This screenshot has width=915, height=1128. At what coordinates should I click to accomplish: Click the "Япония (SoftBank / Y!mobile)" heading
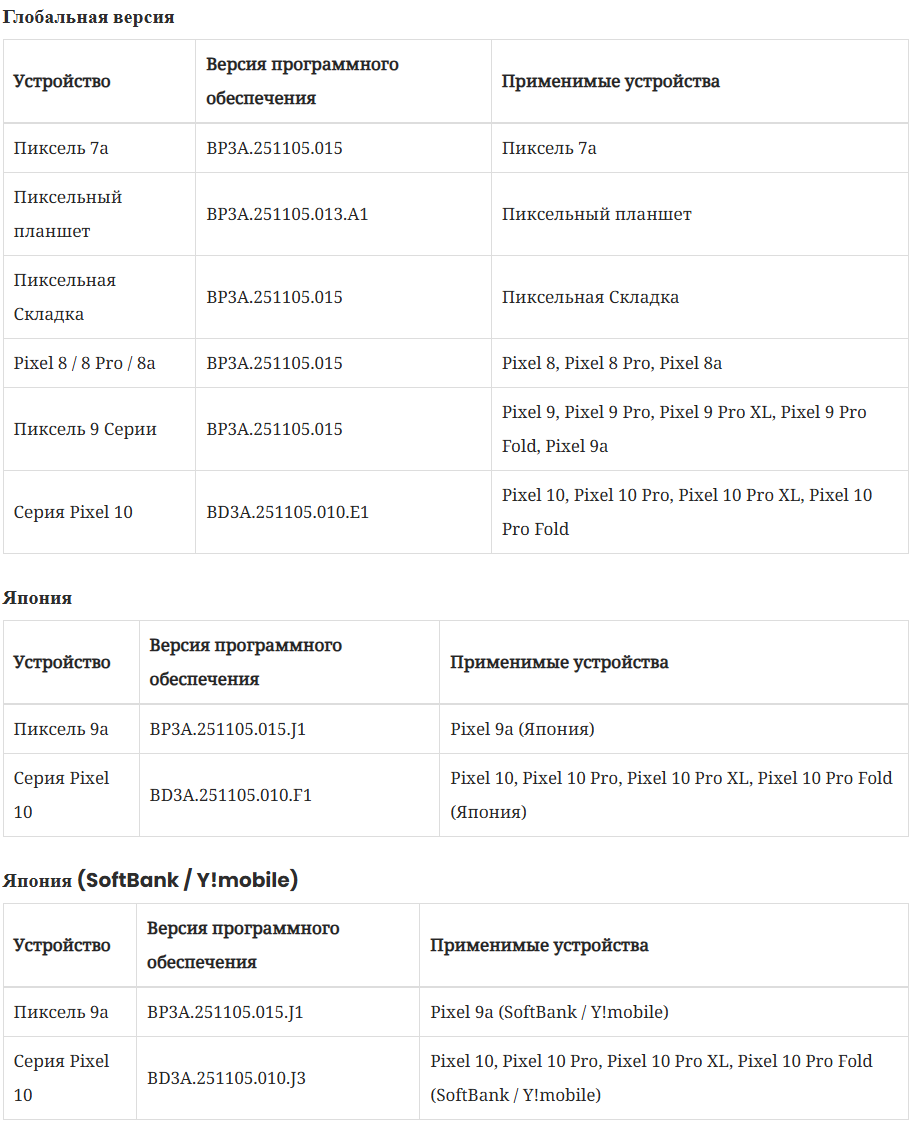tap(150, 880)
